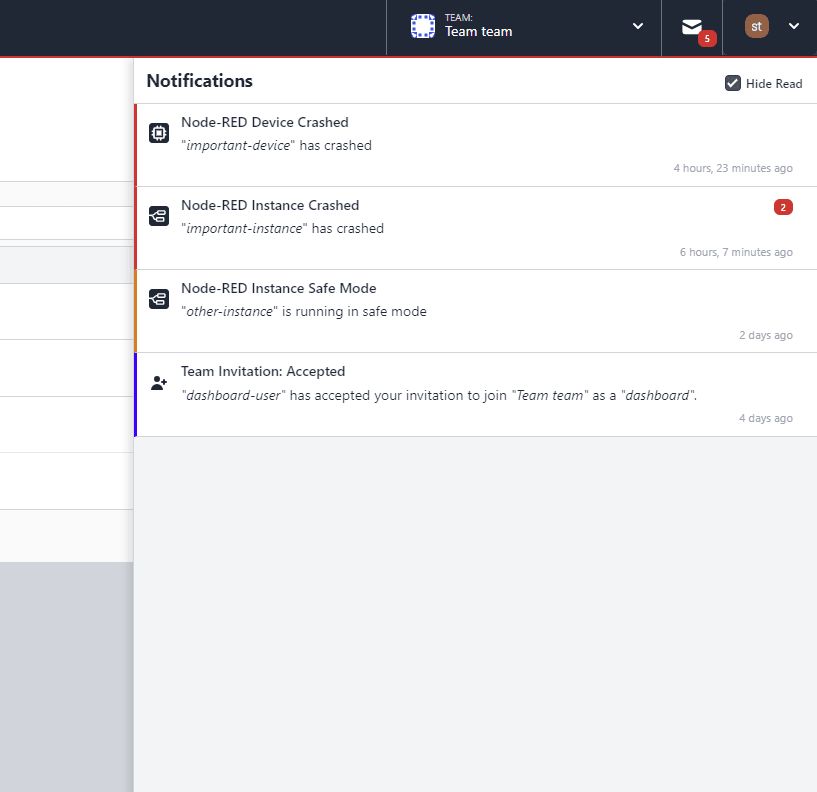
Task: Click the timestamp reading 4 hours, 23 minutes ago
Action: coord(733,168)
